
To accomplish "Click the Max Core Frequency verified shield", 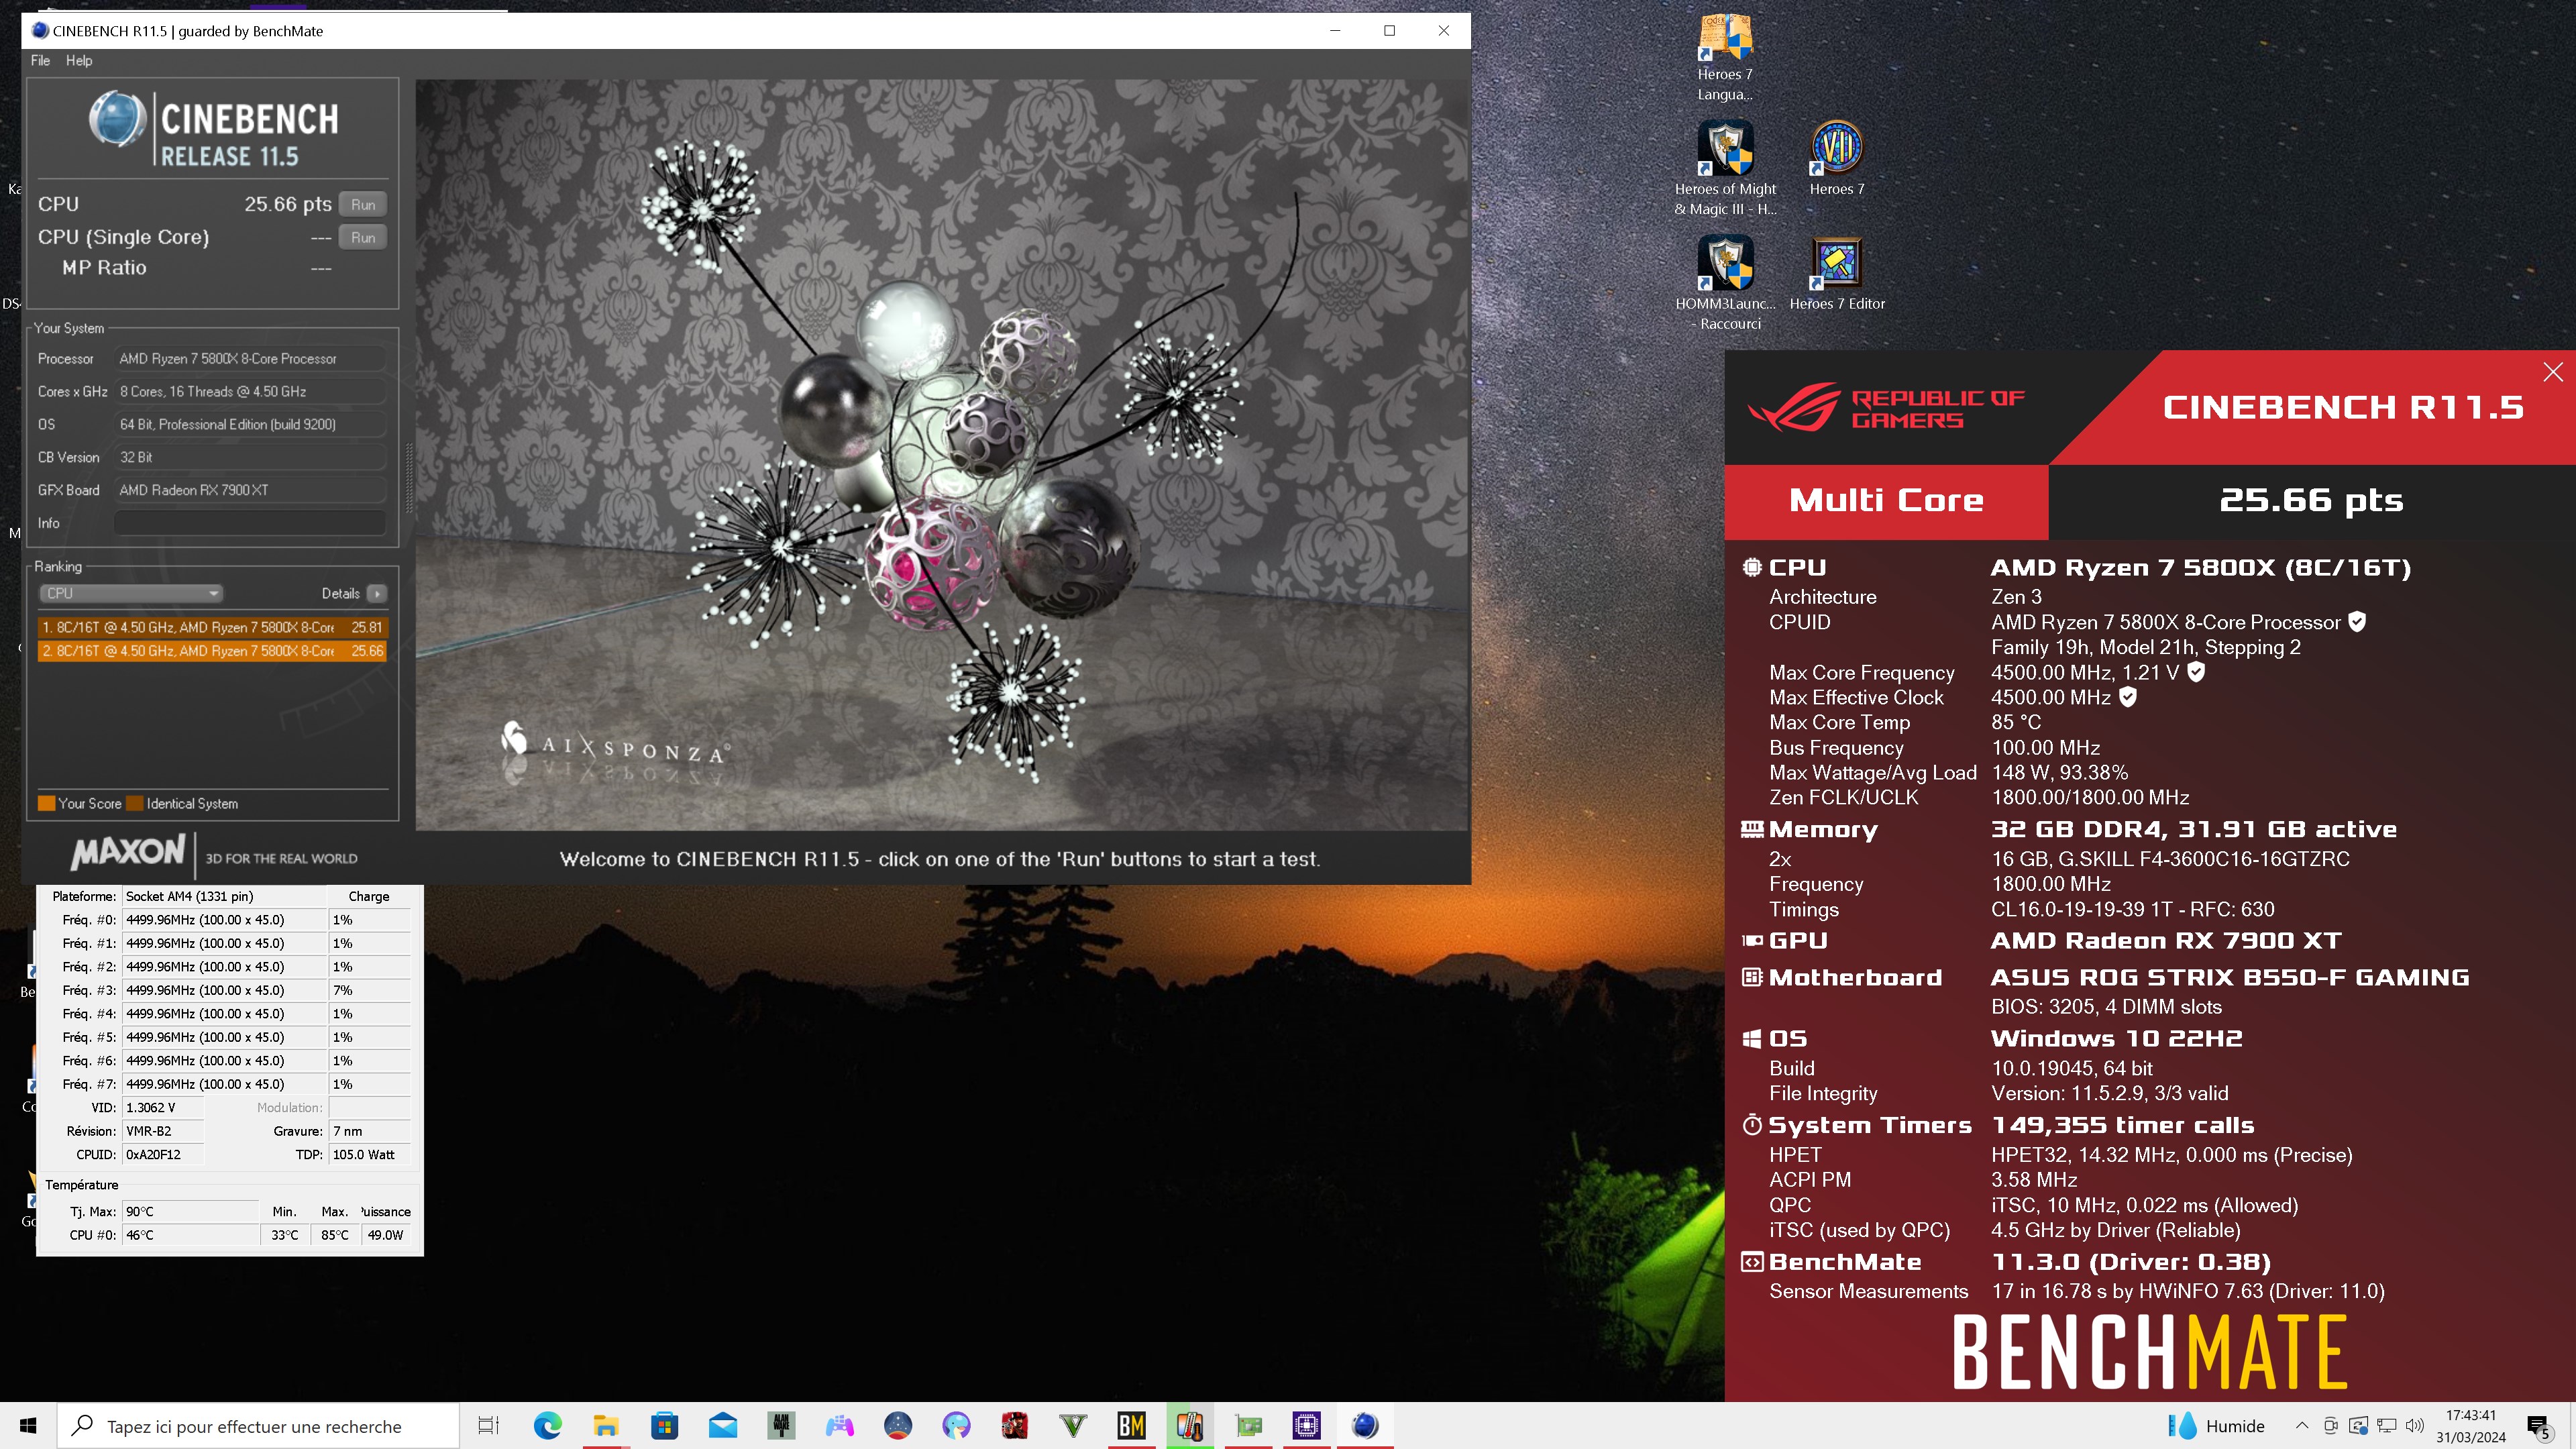I will coord(2196,672).
